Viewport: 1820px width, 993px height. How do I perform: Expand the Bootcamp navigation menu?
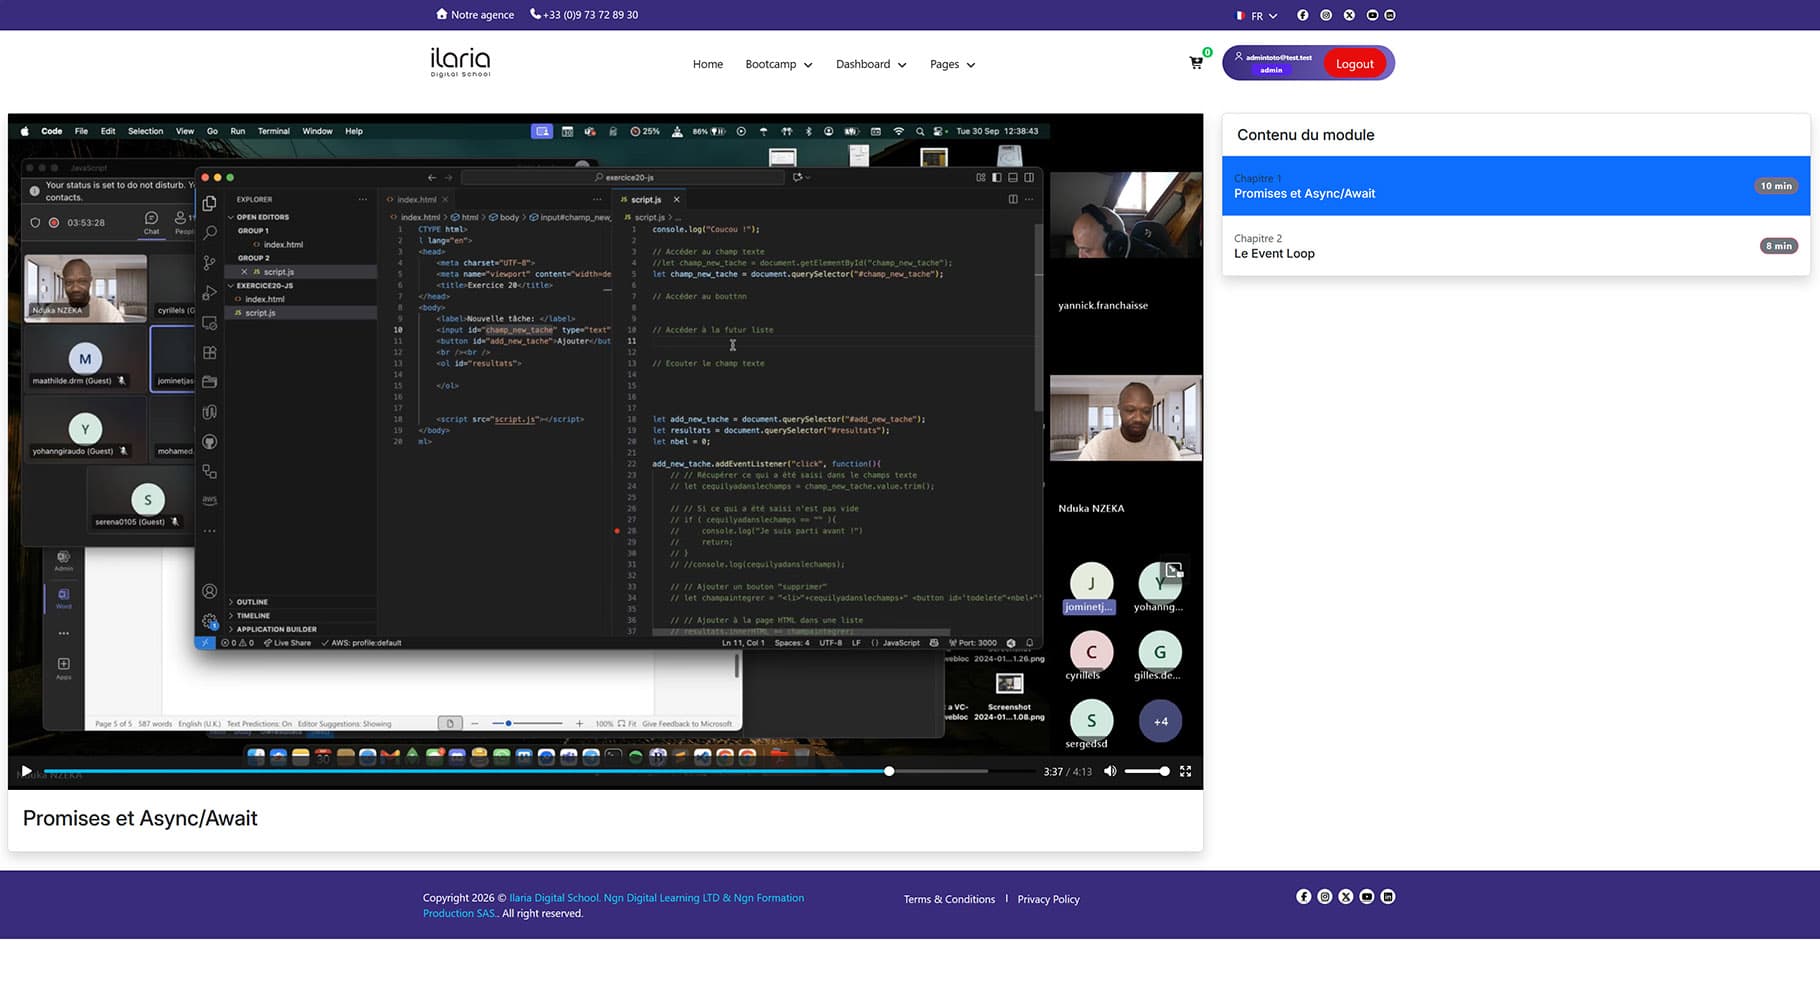[779, 64]
